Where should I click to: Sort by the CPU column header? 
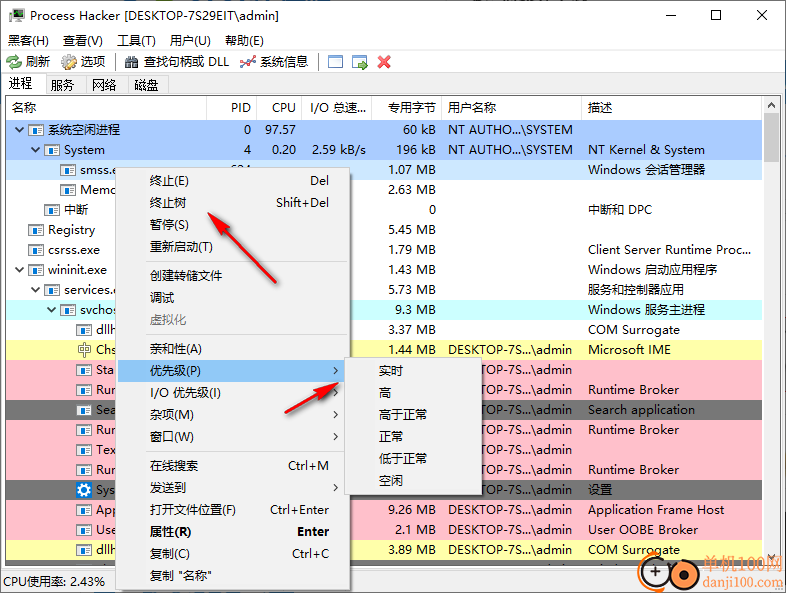280,108
